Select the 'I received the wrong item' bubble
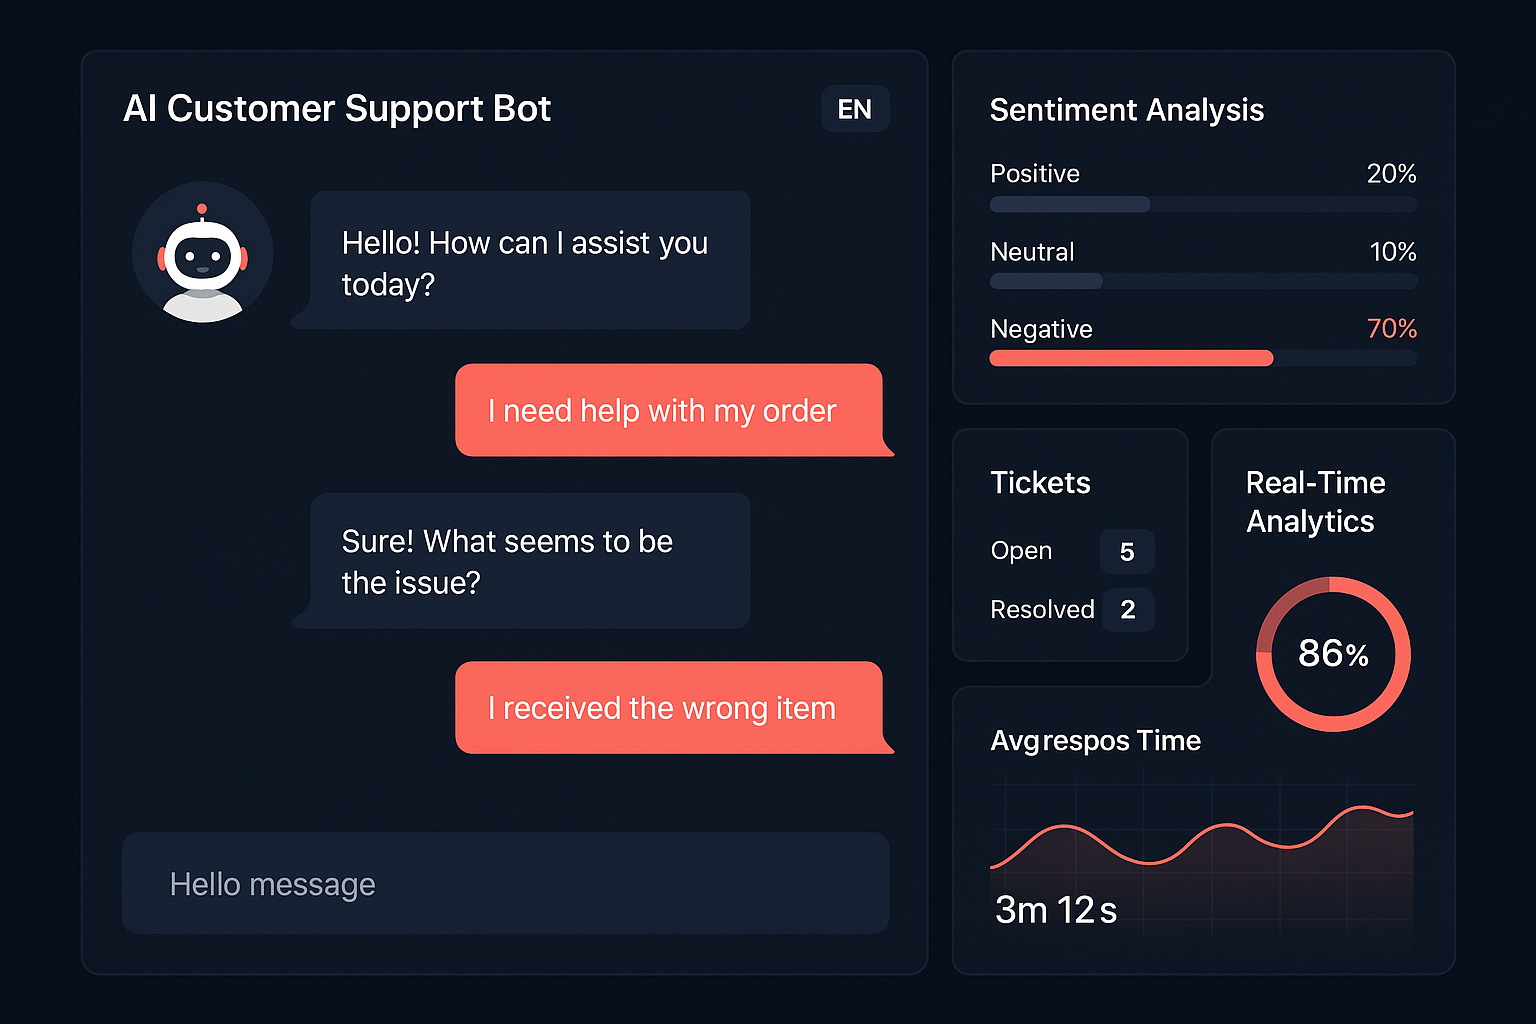The height and width of the screenshot is (1024, 1536). coord(672,707)
